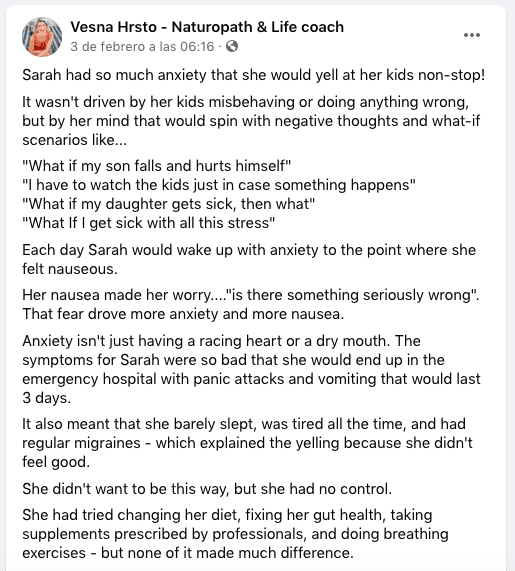
Task: Click the text "emergency hospital with panic attacks"
Action: coord(153,379)
